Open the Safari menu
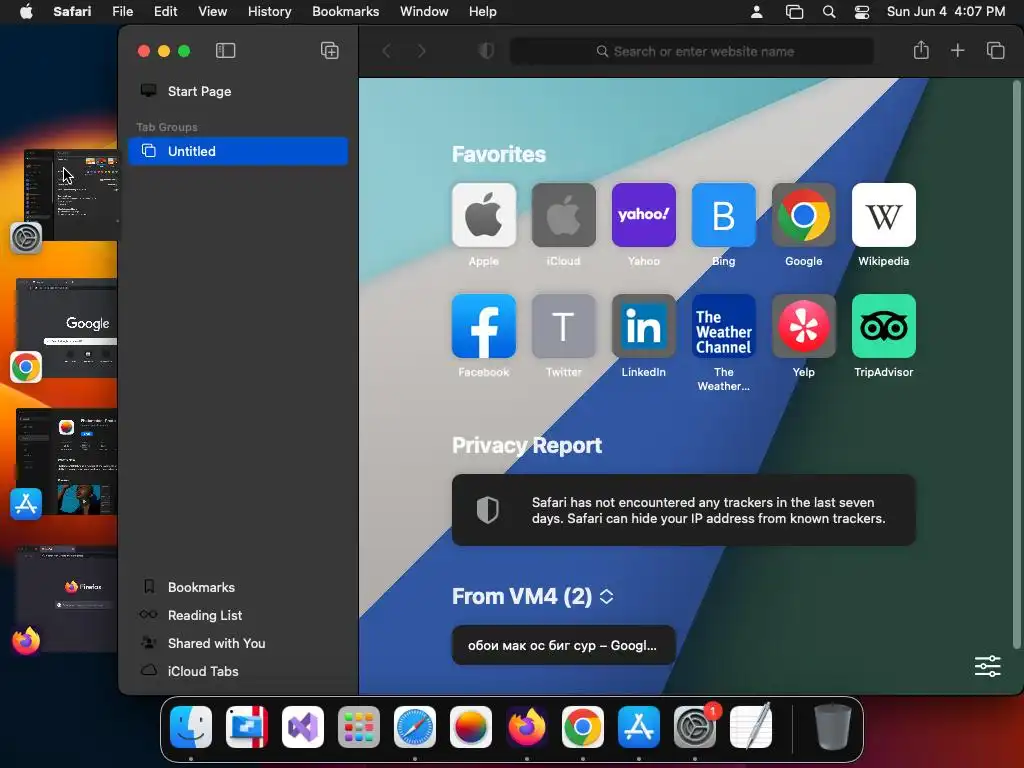Viewport: 1024px width, 768px height. click(x=72, y=12)
